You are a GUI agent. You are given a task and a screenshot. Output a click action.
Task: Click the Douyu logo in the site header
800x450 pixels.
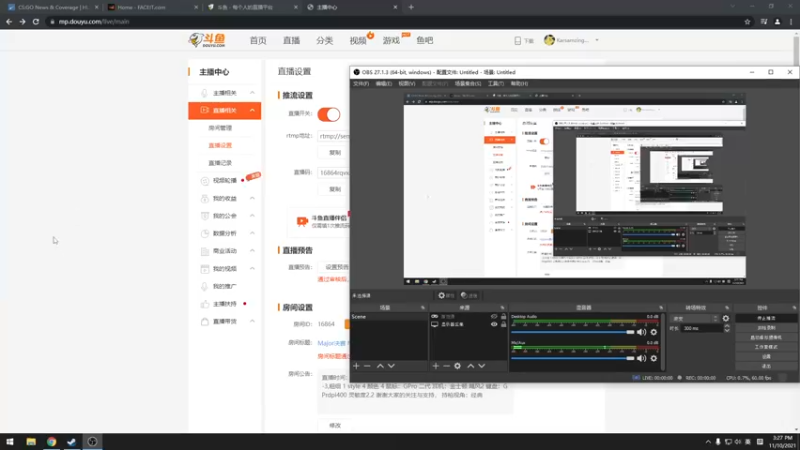[x=207, y=40]
